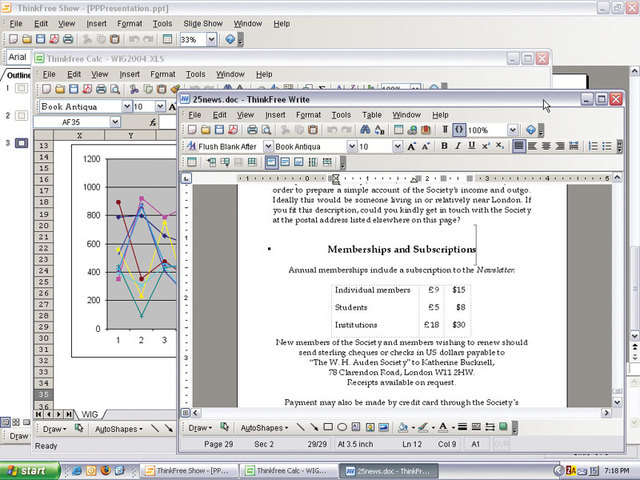This screenshot has height=480, width=640.
Task: Click Draw button in Calc draw toolbar
Action: pos(54,429)
